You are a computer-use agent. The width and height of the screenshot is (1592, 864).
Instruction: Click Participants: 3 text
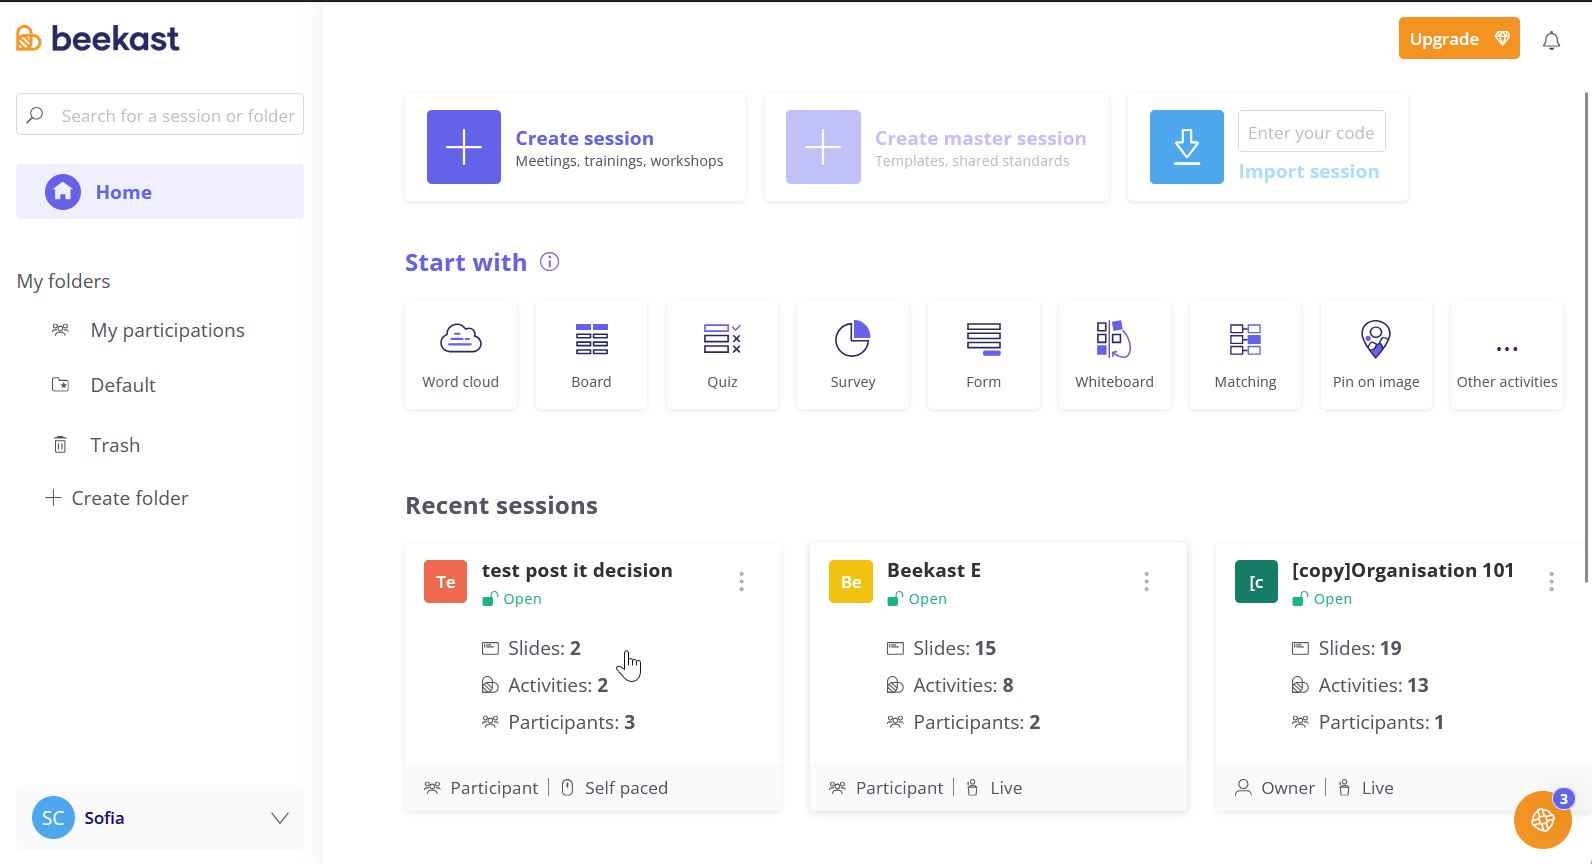click(x=571, y=722)
